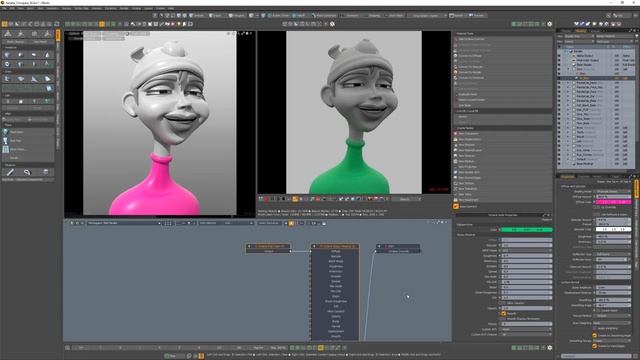Viewport: 640px width, 360px height.
Task: Click the bucket icon right of the loop icon
Action: (x=45, y=172)
